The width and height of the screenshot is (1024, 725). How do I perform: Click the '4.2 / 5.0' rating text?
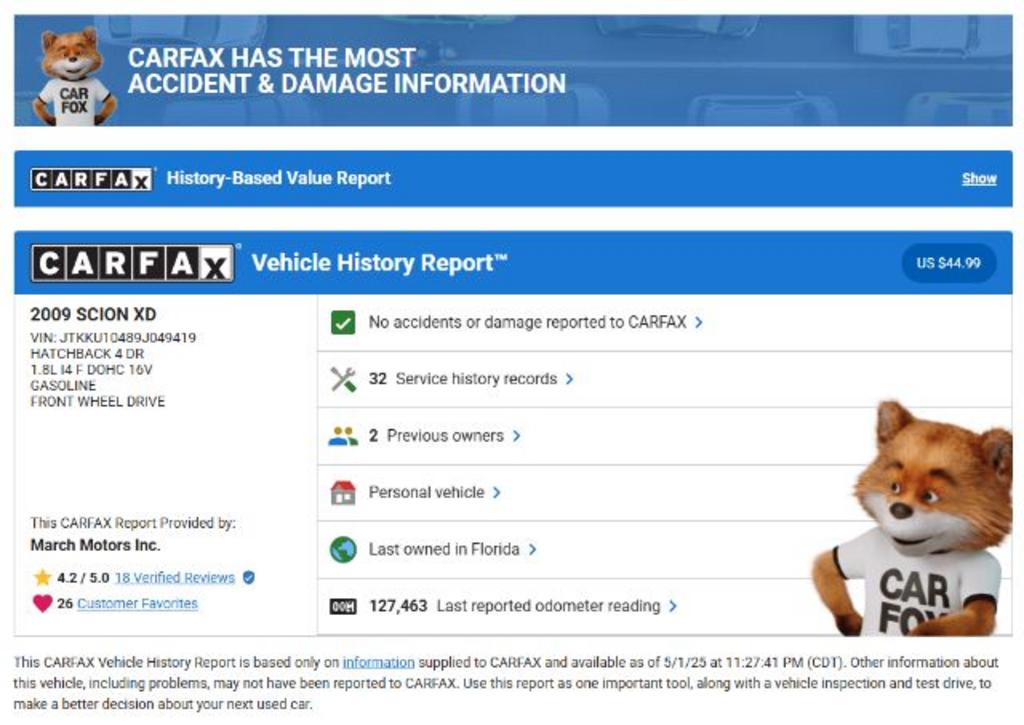(x=83, y=577)
